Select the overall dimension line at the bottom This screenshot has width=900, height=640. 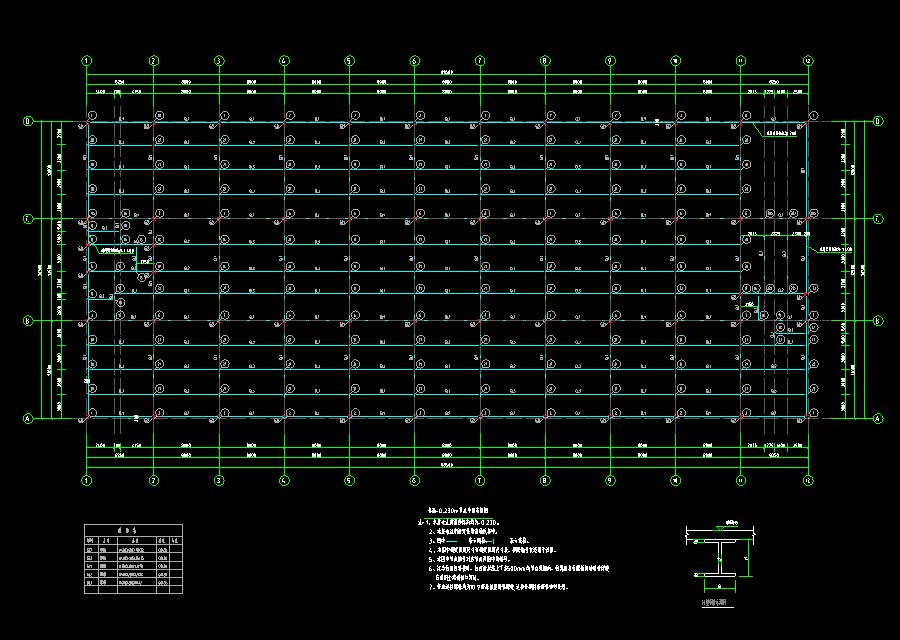click(x=447, y=466)
